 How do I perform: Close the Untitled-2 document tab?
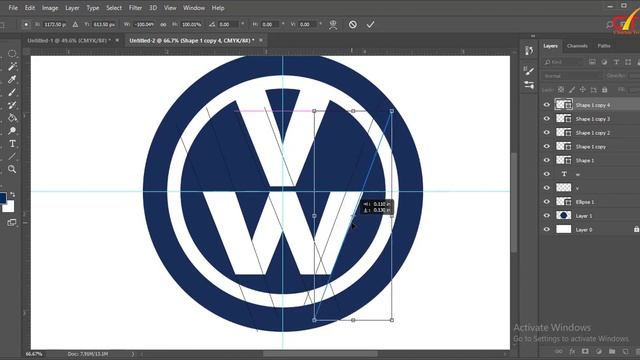tap(261, 40)
